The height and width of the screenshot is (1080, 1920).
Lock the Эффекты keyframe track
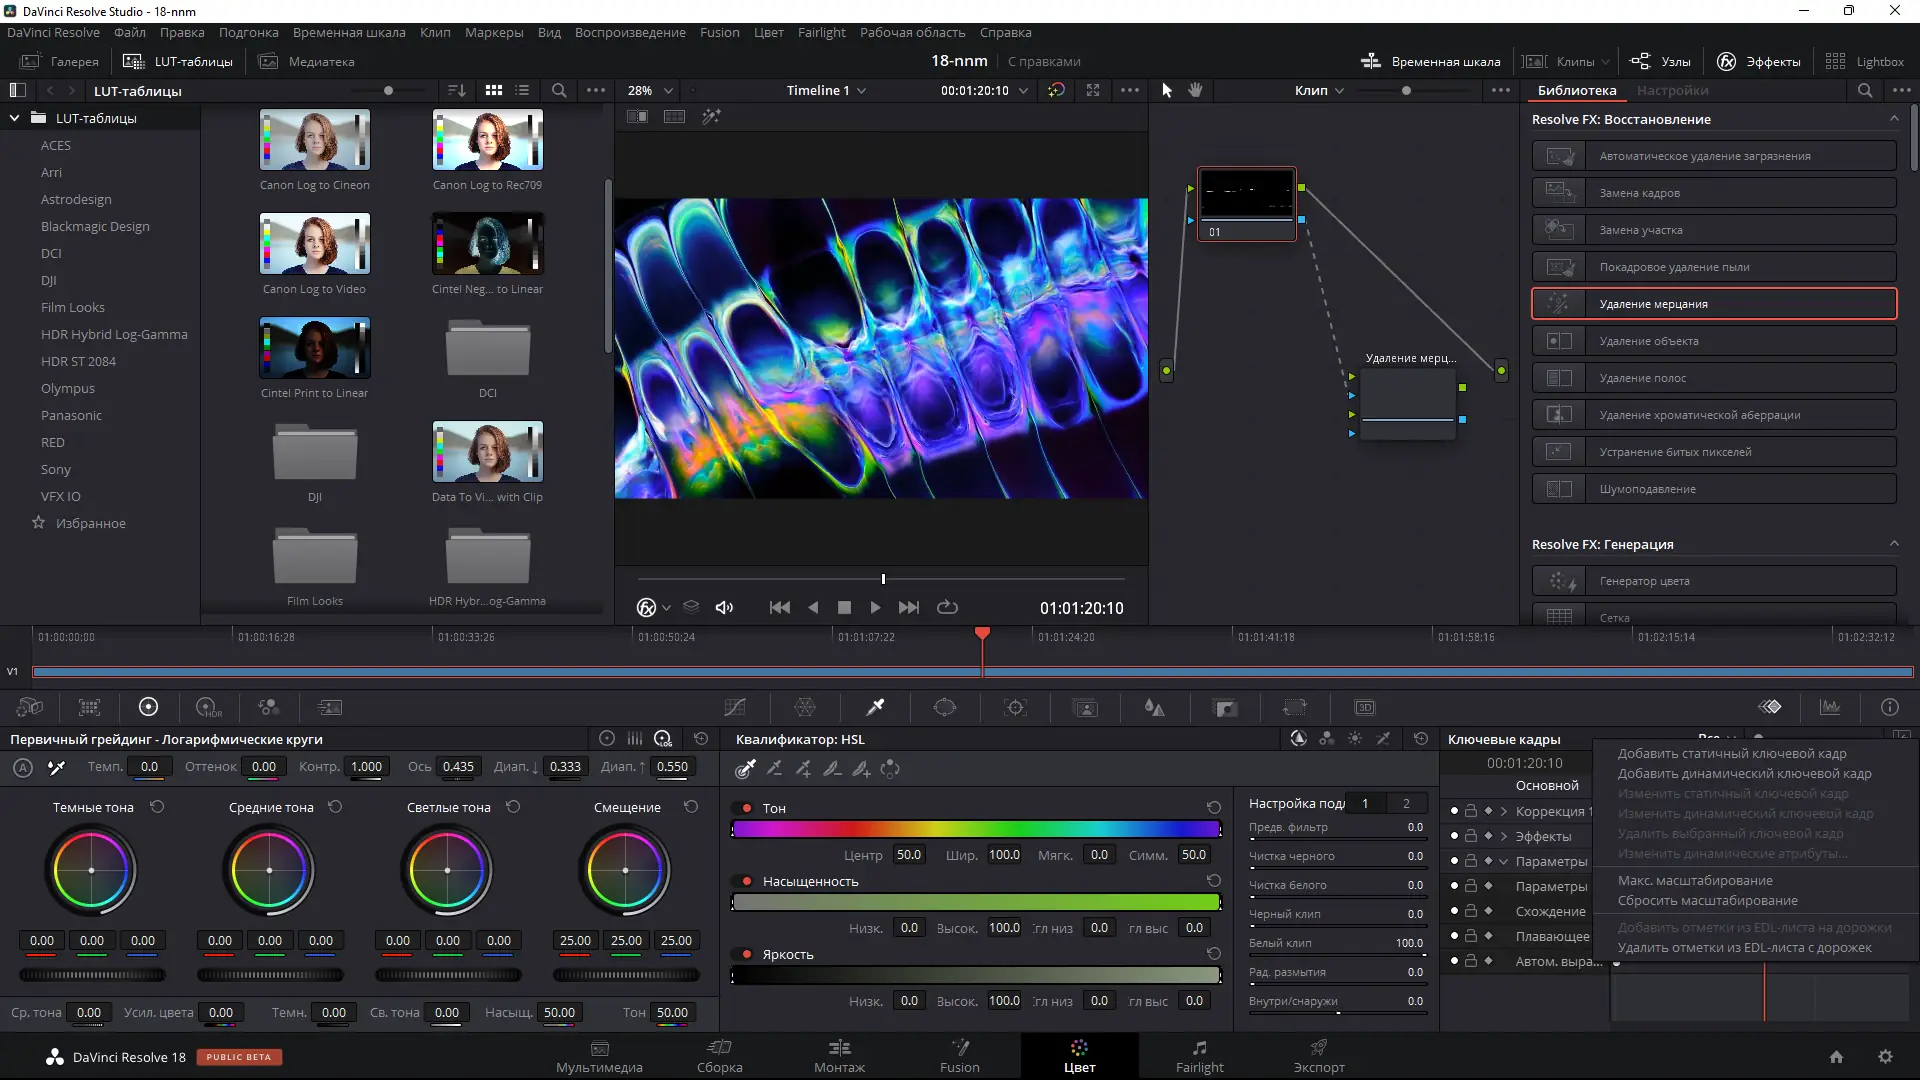click(1470, 836)
